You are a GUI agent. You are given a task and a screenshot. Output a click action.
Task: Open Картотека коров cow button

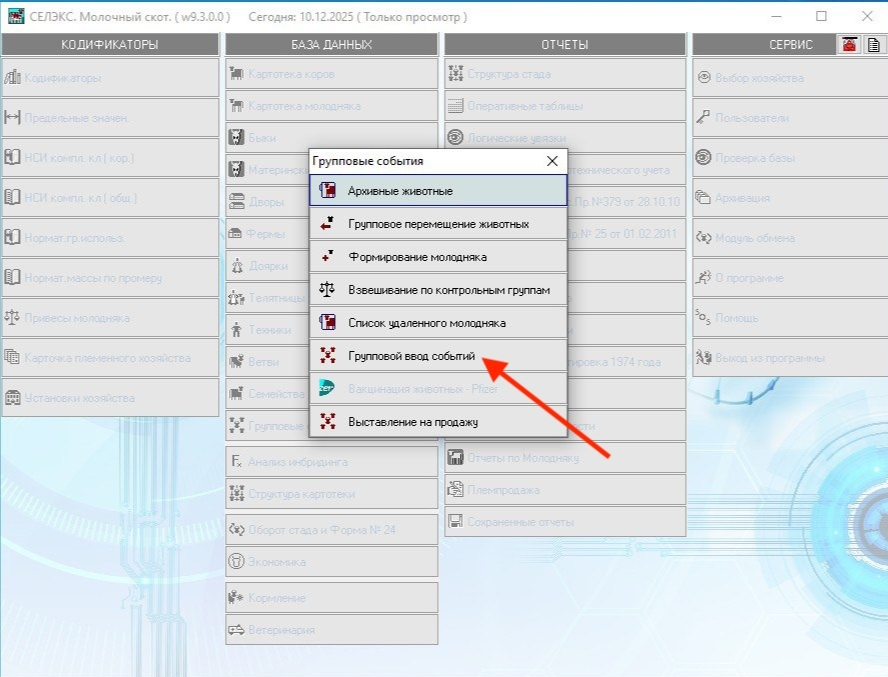click(x=331, y=74)
